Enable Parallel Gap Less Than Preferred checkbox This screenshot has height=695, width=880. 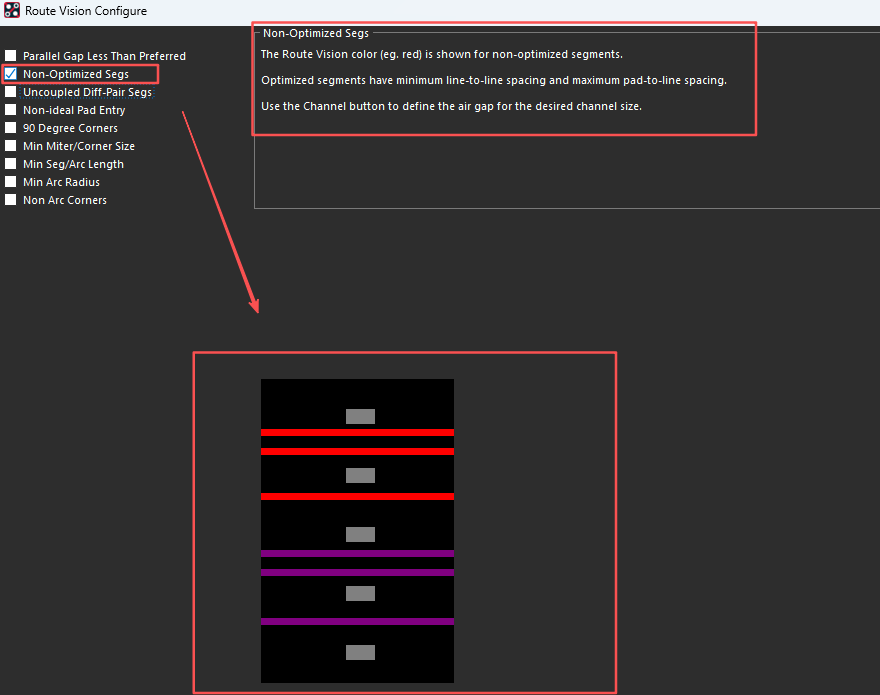[x=11, y=56]
